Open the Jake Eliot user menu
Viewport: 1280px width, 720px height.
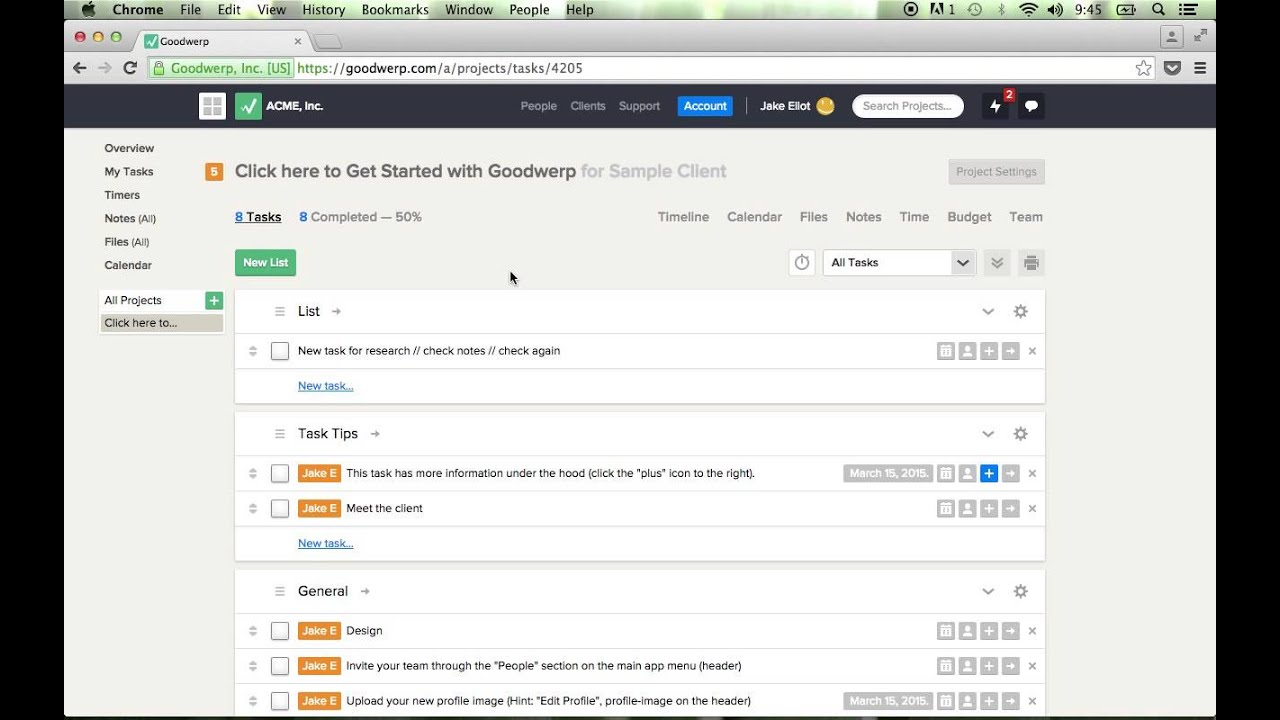click(796, 106)
